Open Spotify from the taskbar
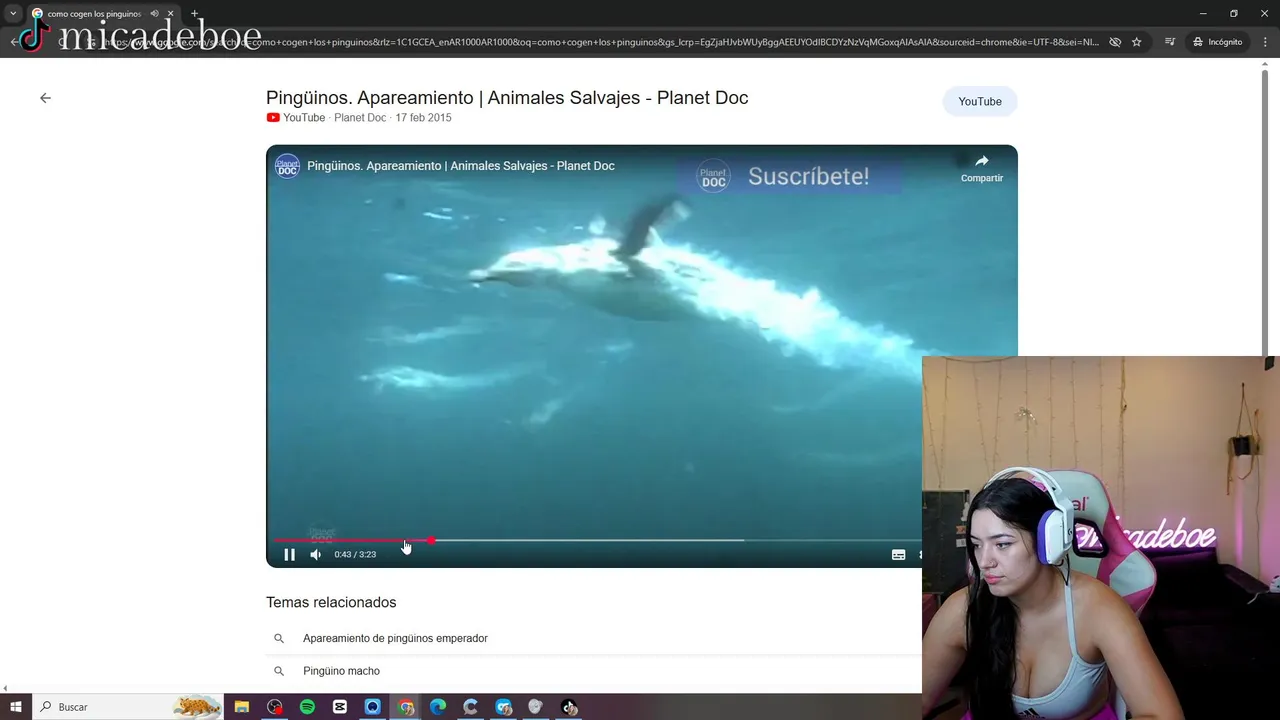Image resolution: width=1280 pixels, height=720 pixels. (x=307, y=707)
